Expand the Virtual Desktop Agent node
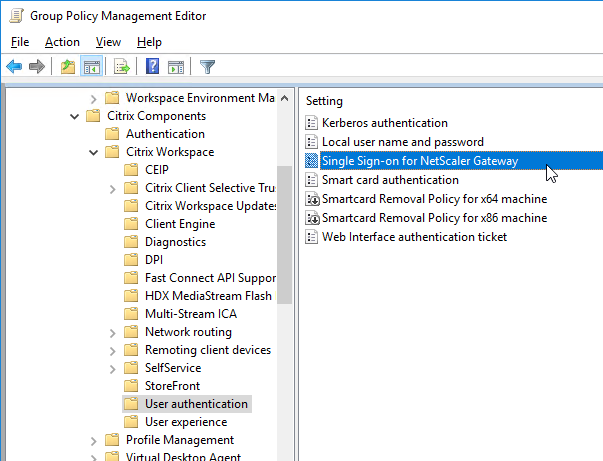This screenshot has width=603, height=461. click(x=93, y=458)
